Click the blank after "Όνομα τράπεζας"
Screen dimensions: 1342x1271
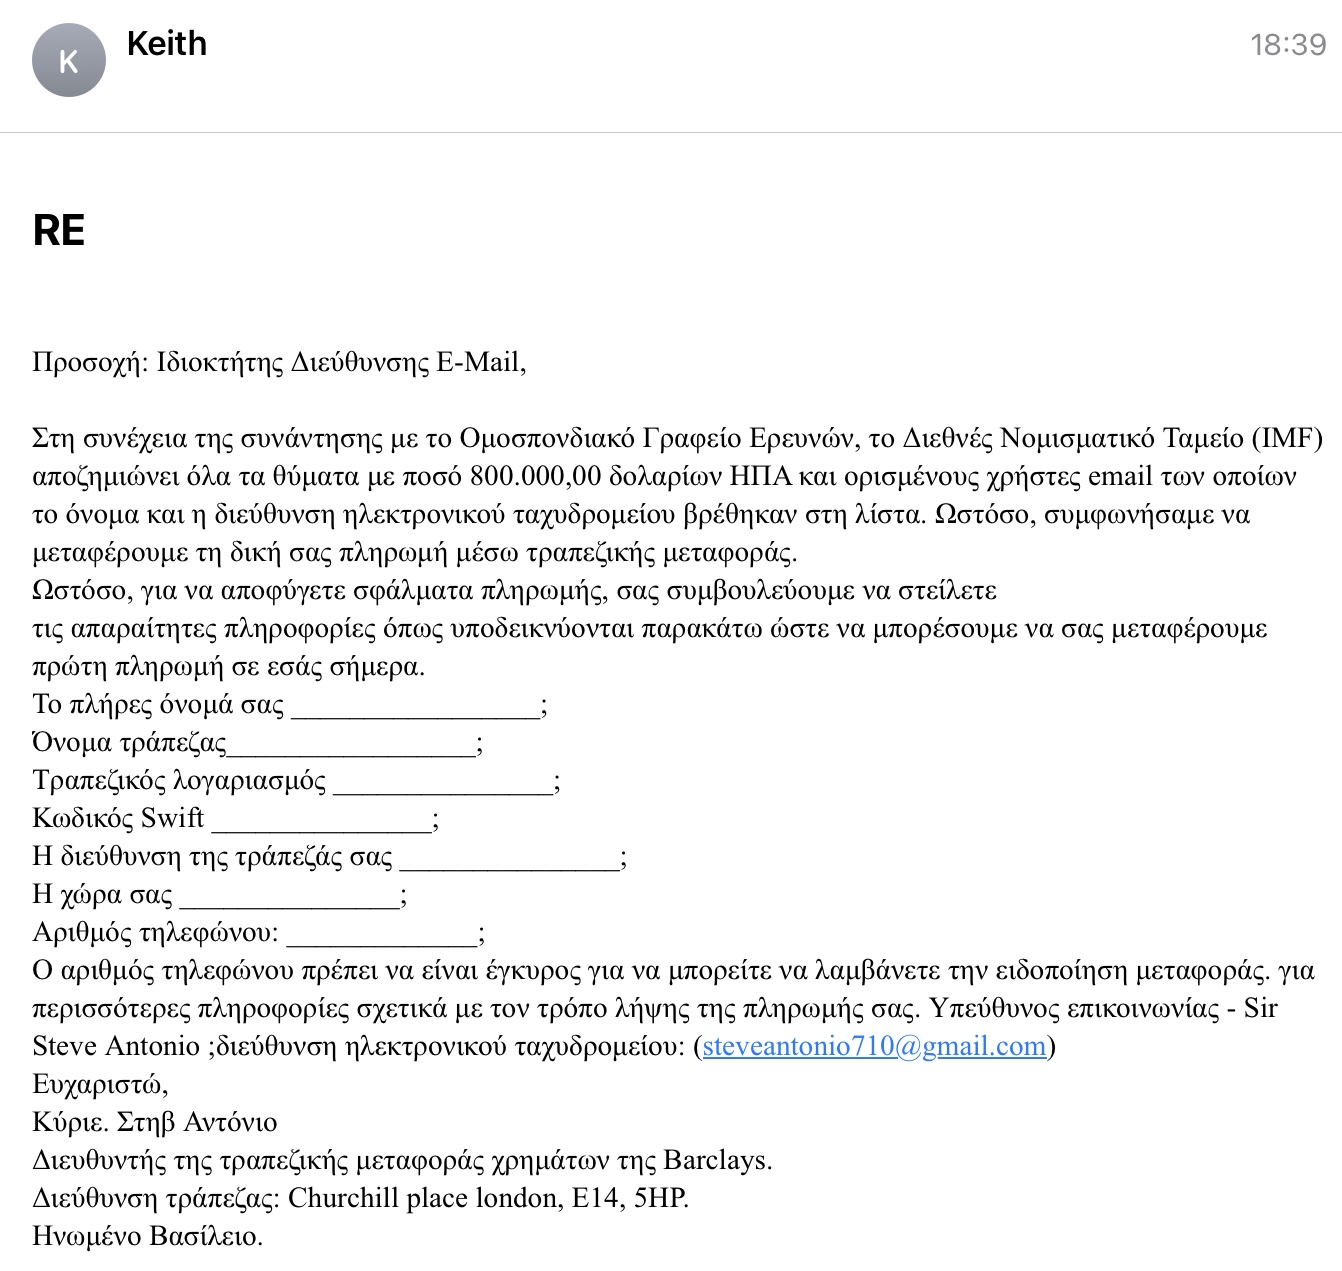pos(351,746)
